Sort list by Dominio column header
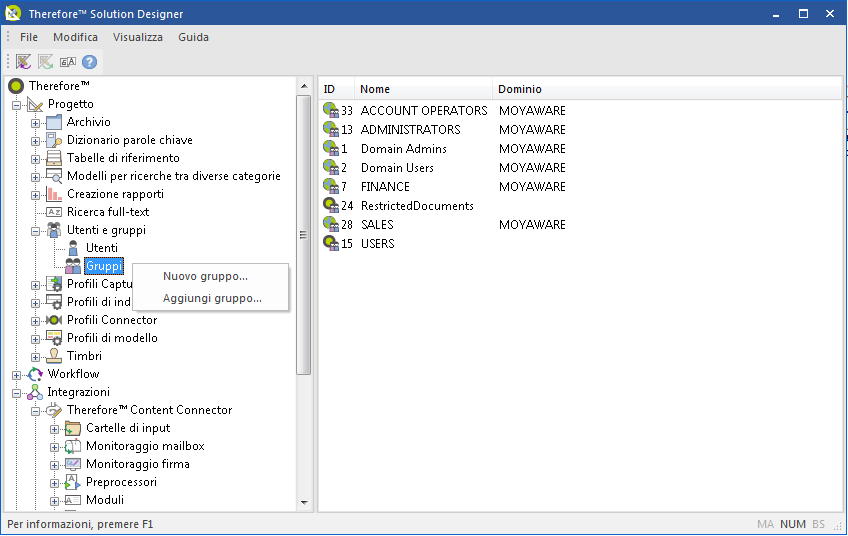The image size is (848, 536). click(x=667, y=89)
